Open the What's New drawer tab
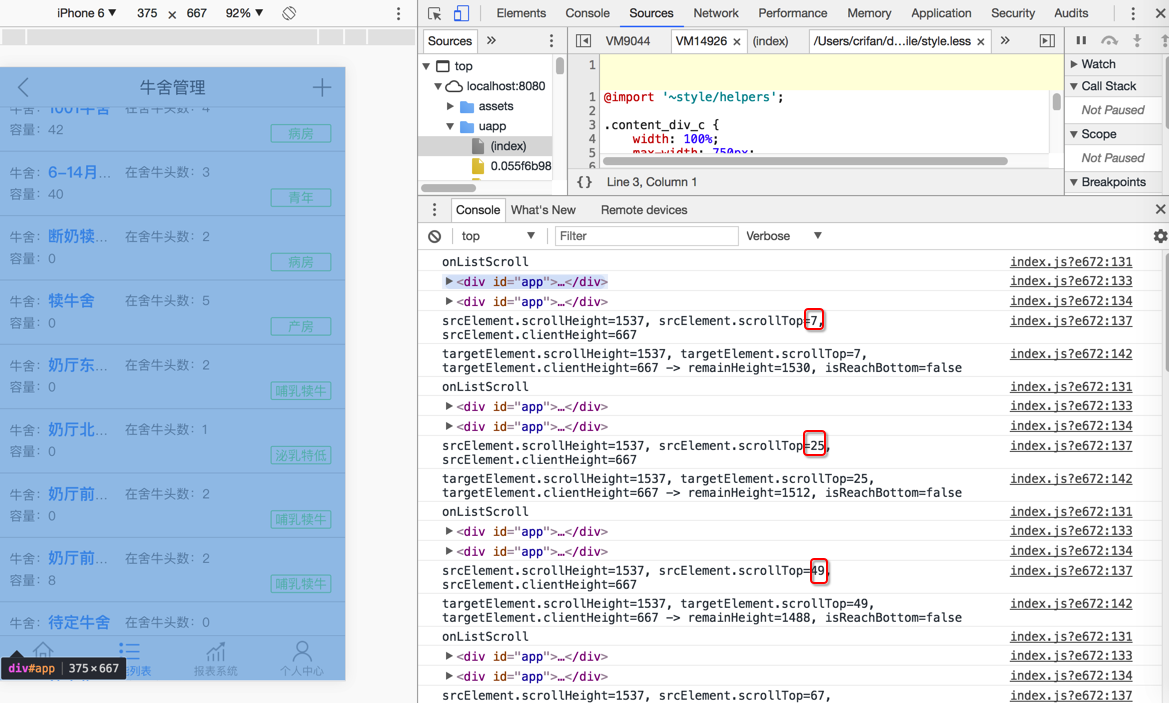The image size is (1169, 704). tap(543, 210)
